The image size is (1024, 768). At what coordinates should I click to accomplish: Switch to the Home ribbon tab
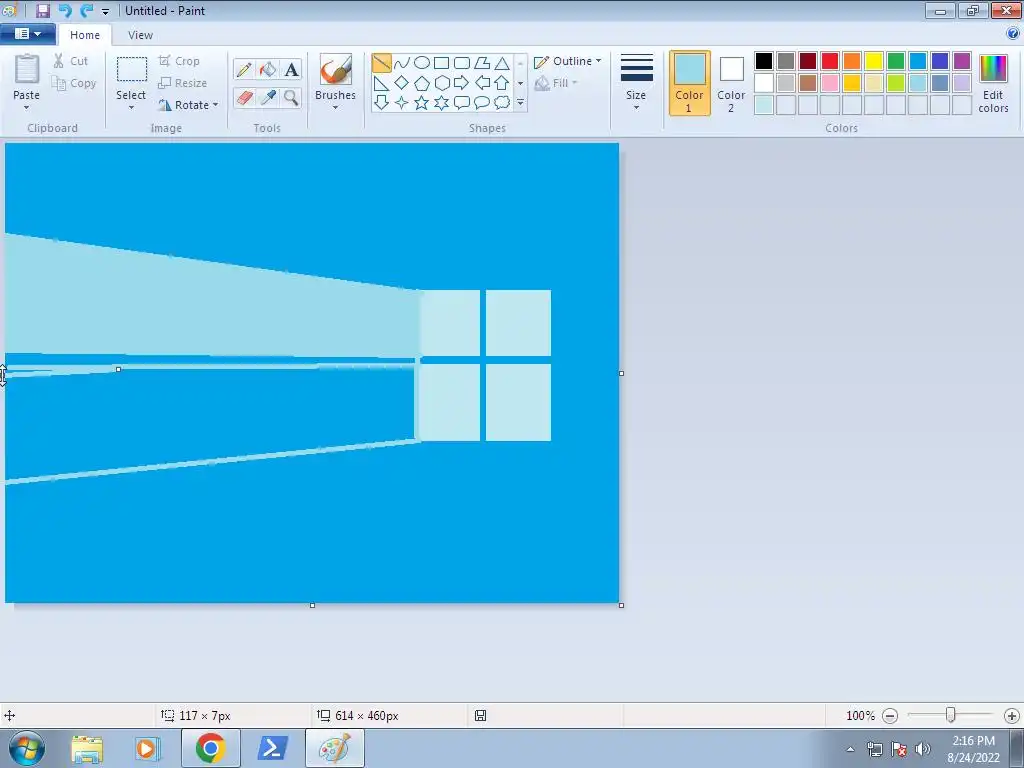point(85,35)
